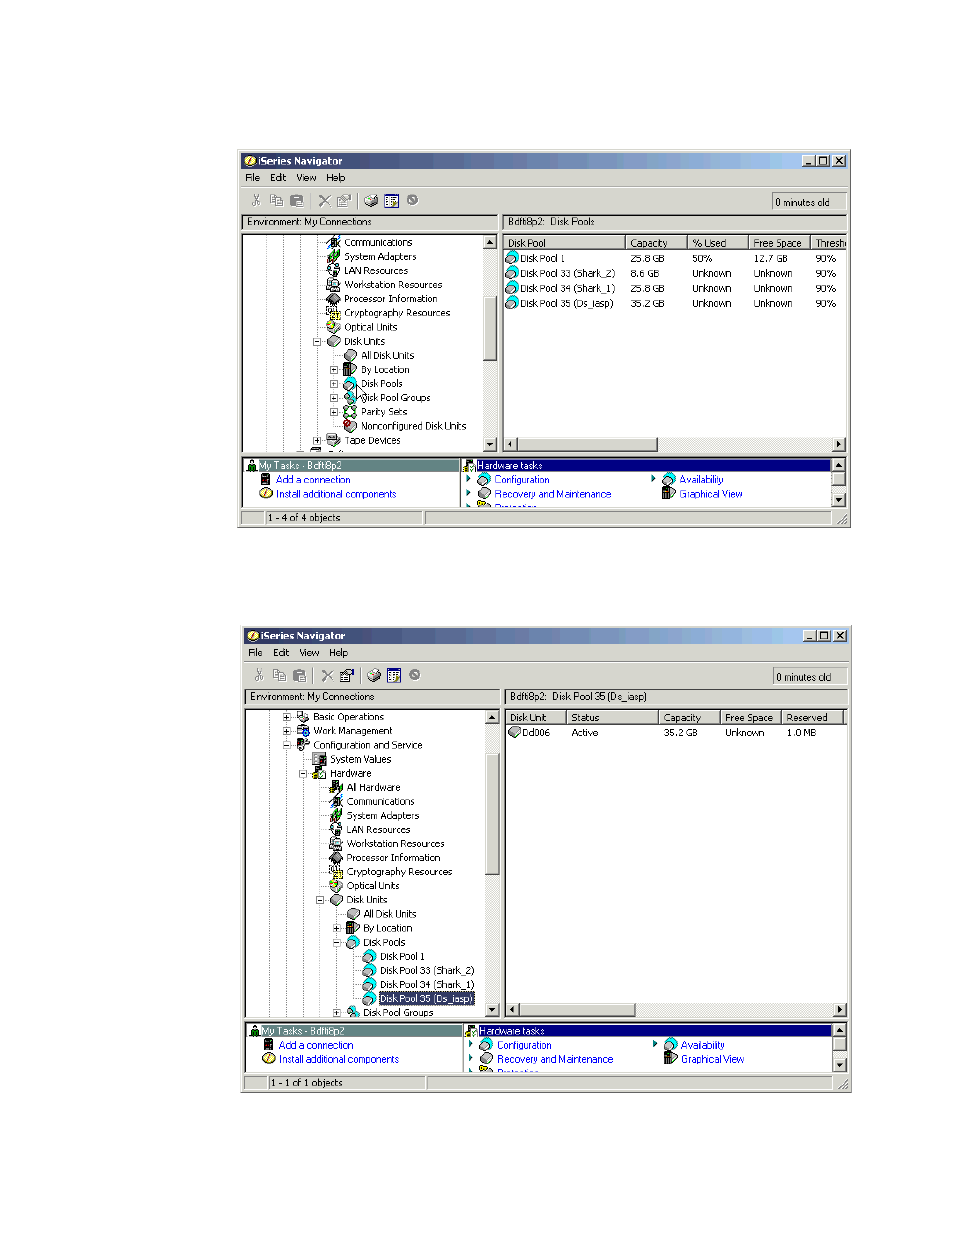The height and width of the screenshot is (1235, 954).
Task: Expand the Tape Devices node
Action: click(317, 440)
